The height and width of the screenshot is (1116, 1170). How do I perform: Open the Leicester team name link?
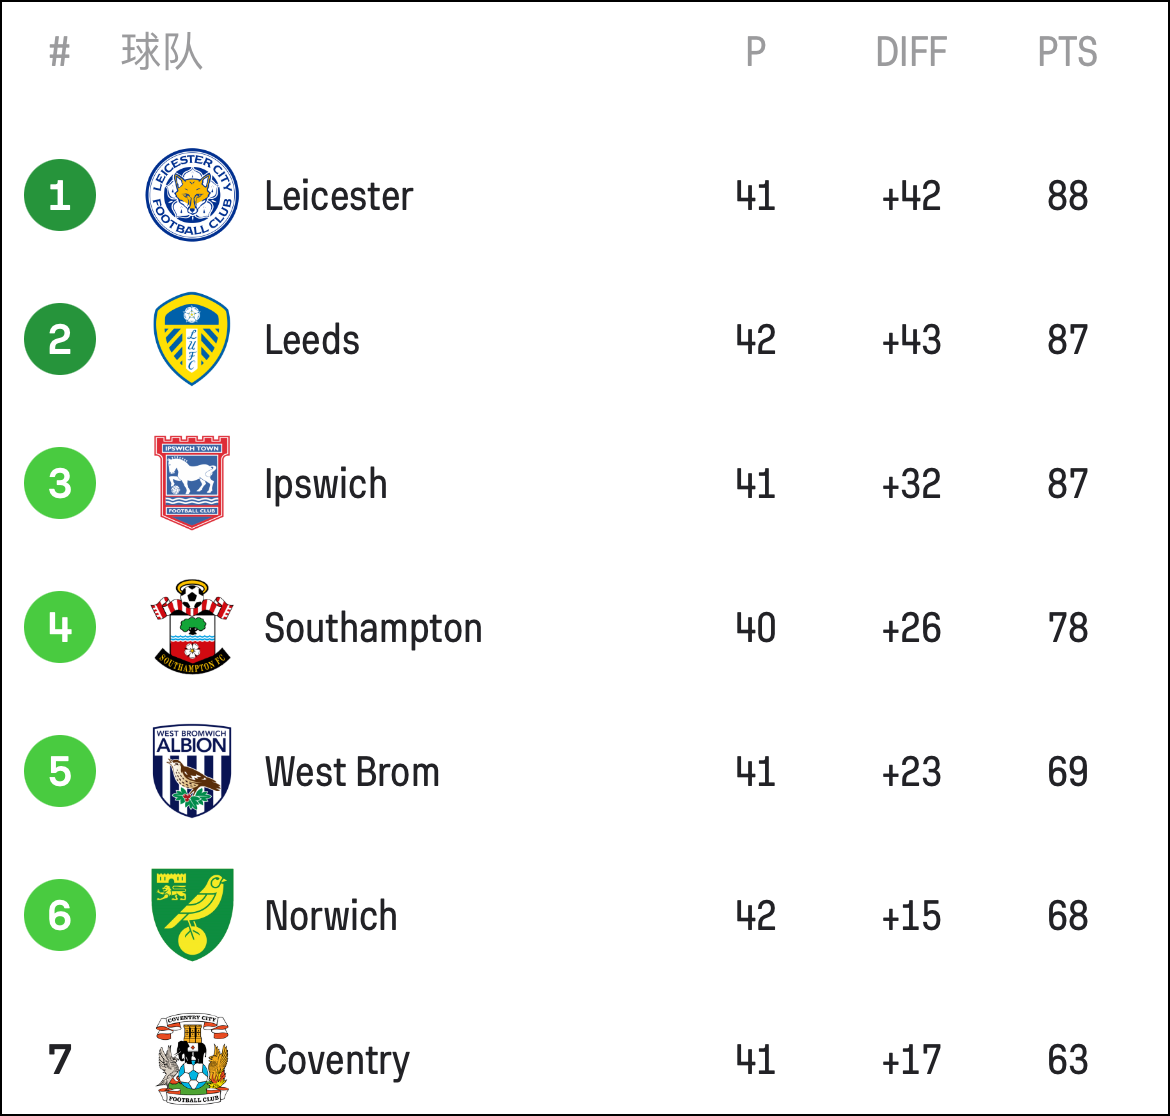(x=339, y=196)
